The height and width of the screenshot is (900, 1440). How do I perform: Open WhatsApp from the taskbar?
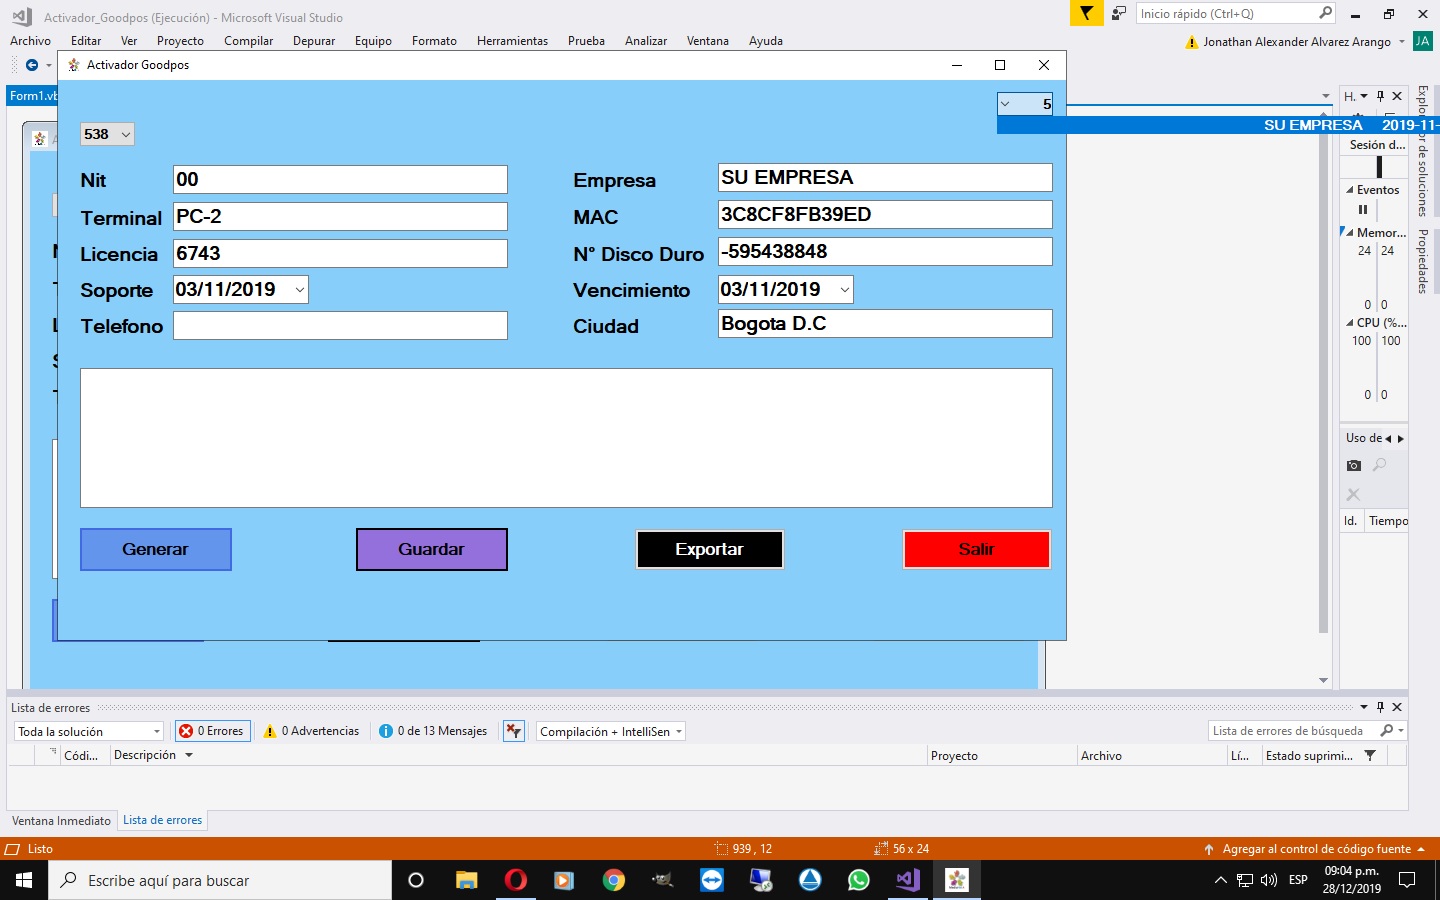click(858, 880)
